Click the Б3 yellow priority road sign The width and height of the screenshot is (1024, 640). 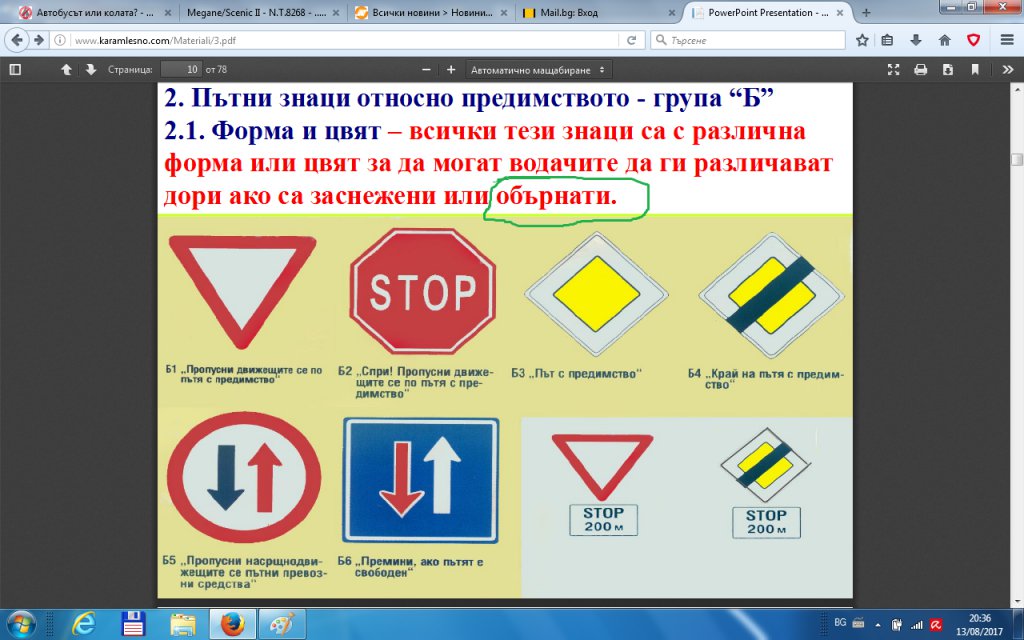(596, 295)
